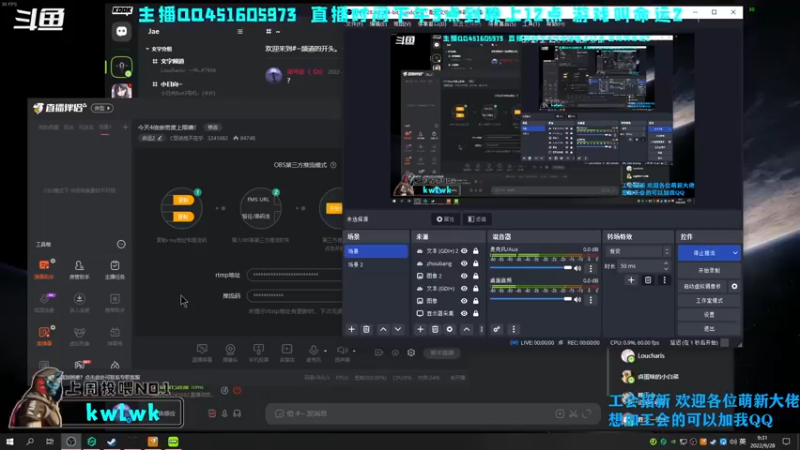Click the exit button in OBS controls
Screen dimensions: 800x450
[x=709, y=329]
